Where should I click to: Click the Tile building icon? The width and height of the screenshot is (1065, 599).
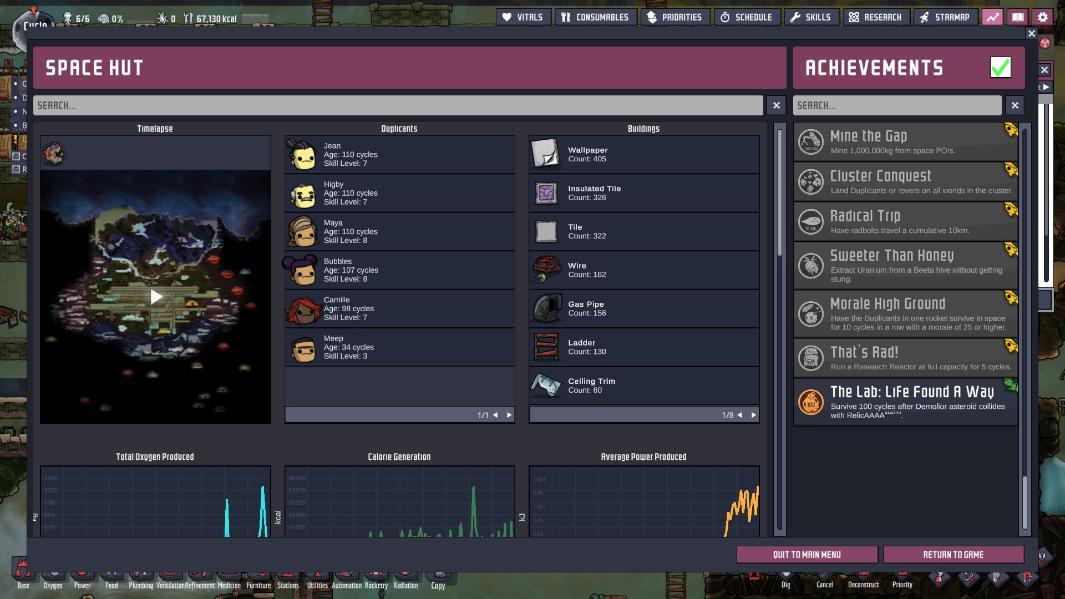(x=546, y=232)
